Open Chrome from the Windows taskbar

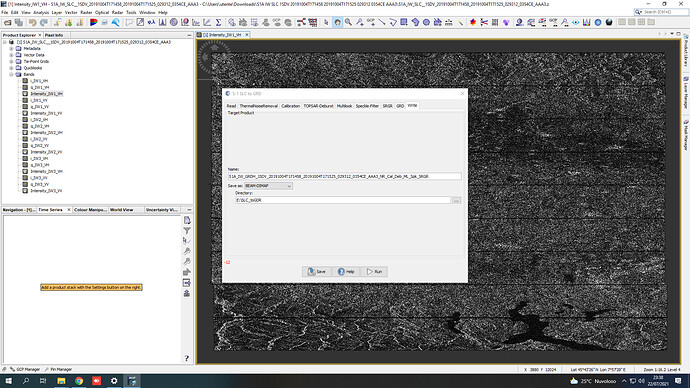79,381
